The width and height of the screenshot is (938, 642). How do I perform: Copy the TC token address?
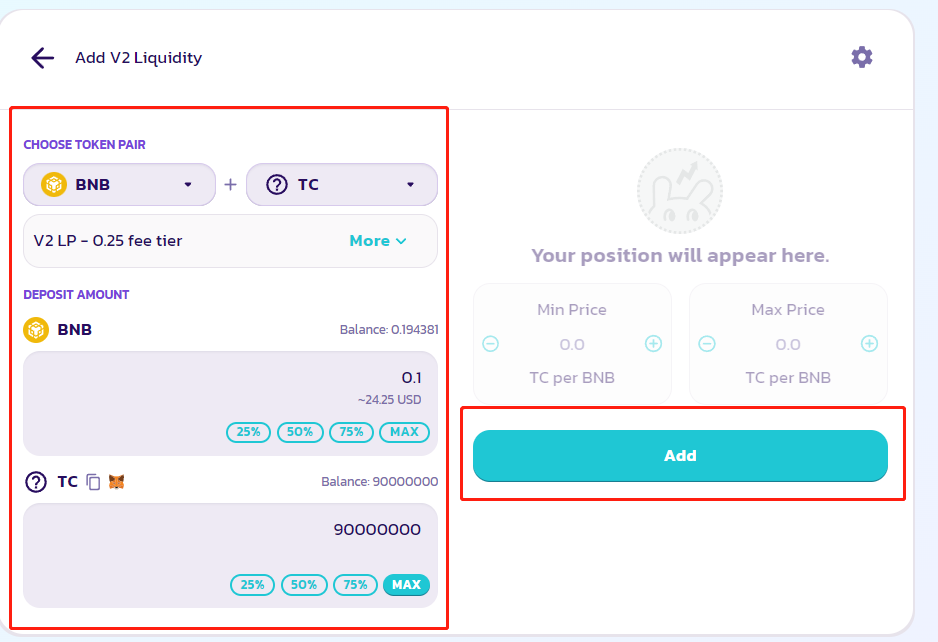93,482
